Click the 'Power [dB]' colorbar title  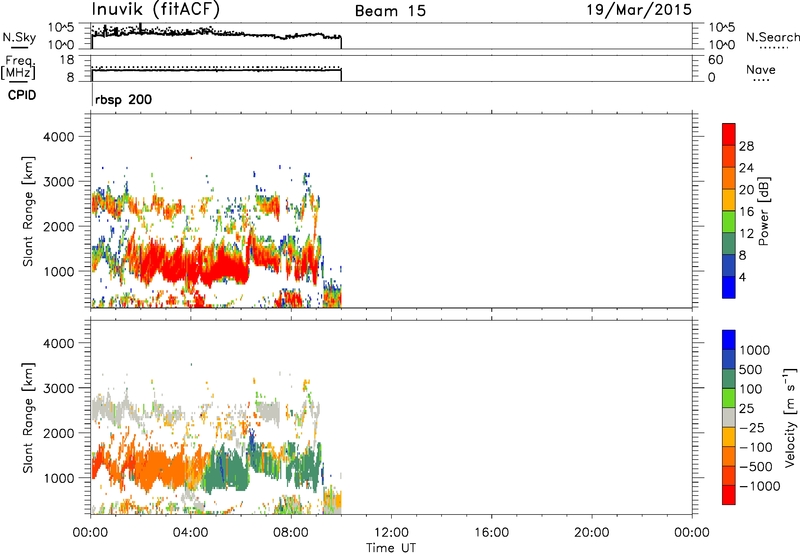[763, 211]
